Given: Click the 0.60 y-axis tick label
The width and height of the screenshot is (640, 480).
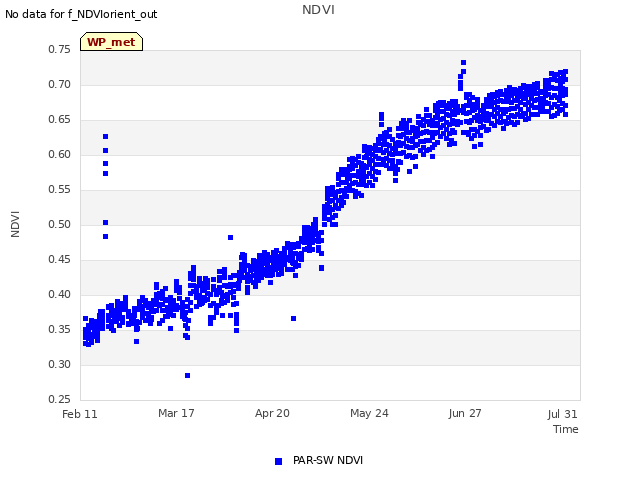Looking at the screenshot, I should (x=59, y=155).
